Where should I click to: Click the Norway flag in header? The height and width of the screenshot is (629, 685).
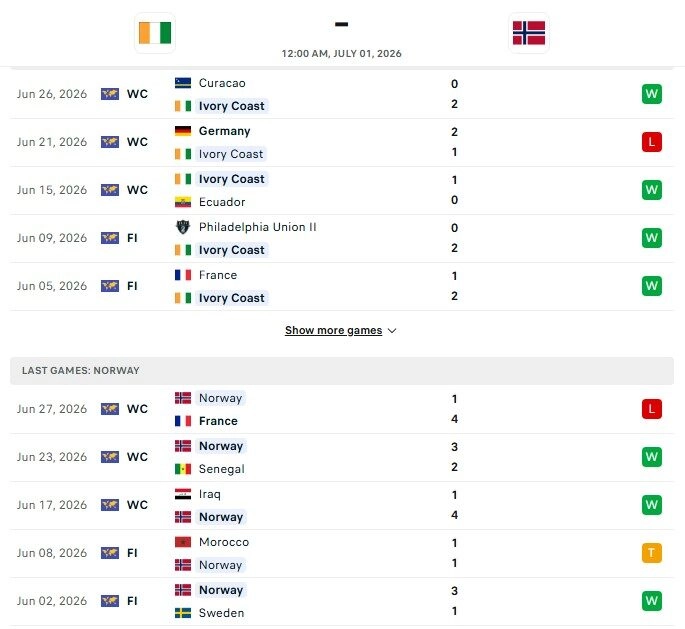[x=529, y=33]
